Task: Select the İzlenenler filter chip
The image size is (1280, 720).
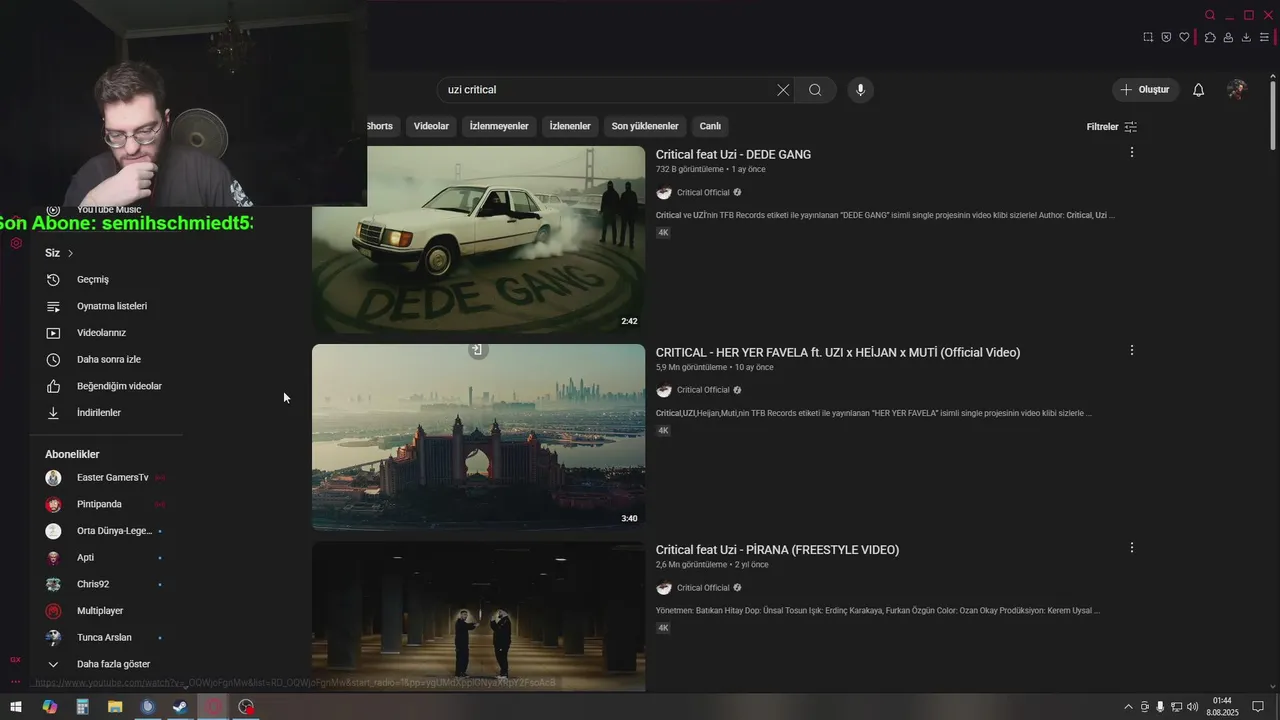Action: tap(570, 126)
